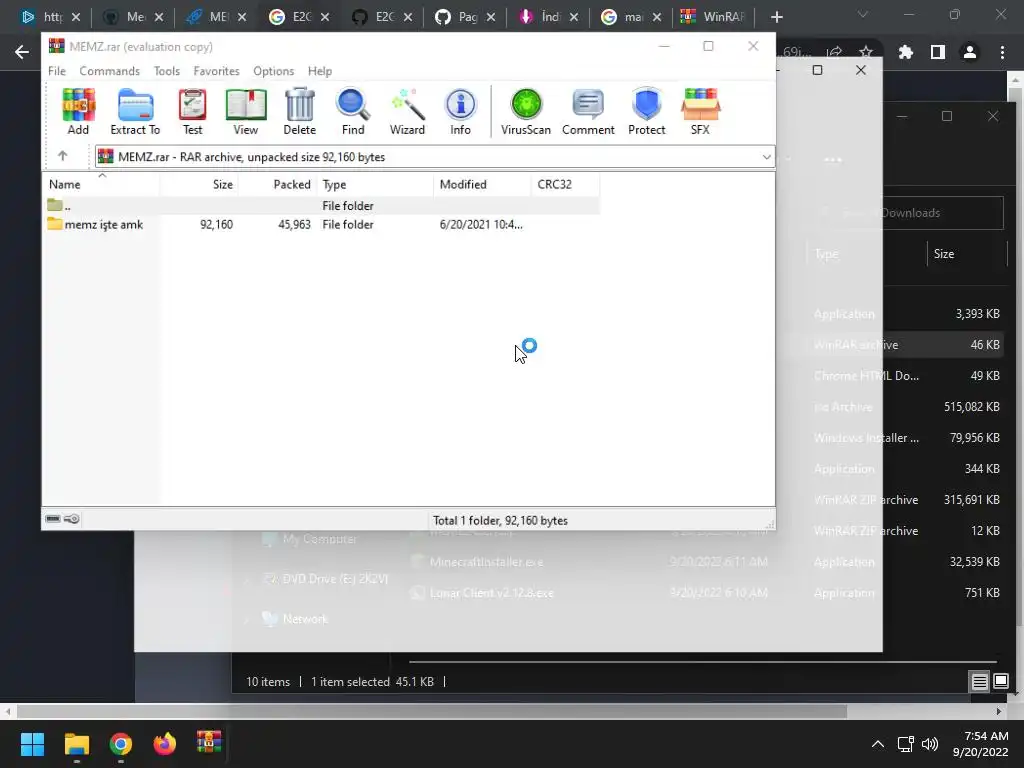Select MinecraftInstaller.exe in Explorer

tap(486, 562)
